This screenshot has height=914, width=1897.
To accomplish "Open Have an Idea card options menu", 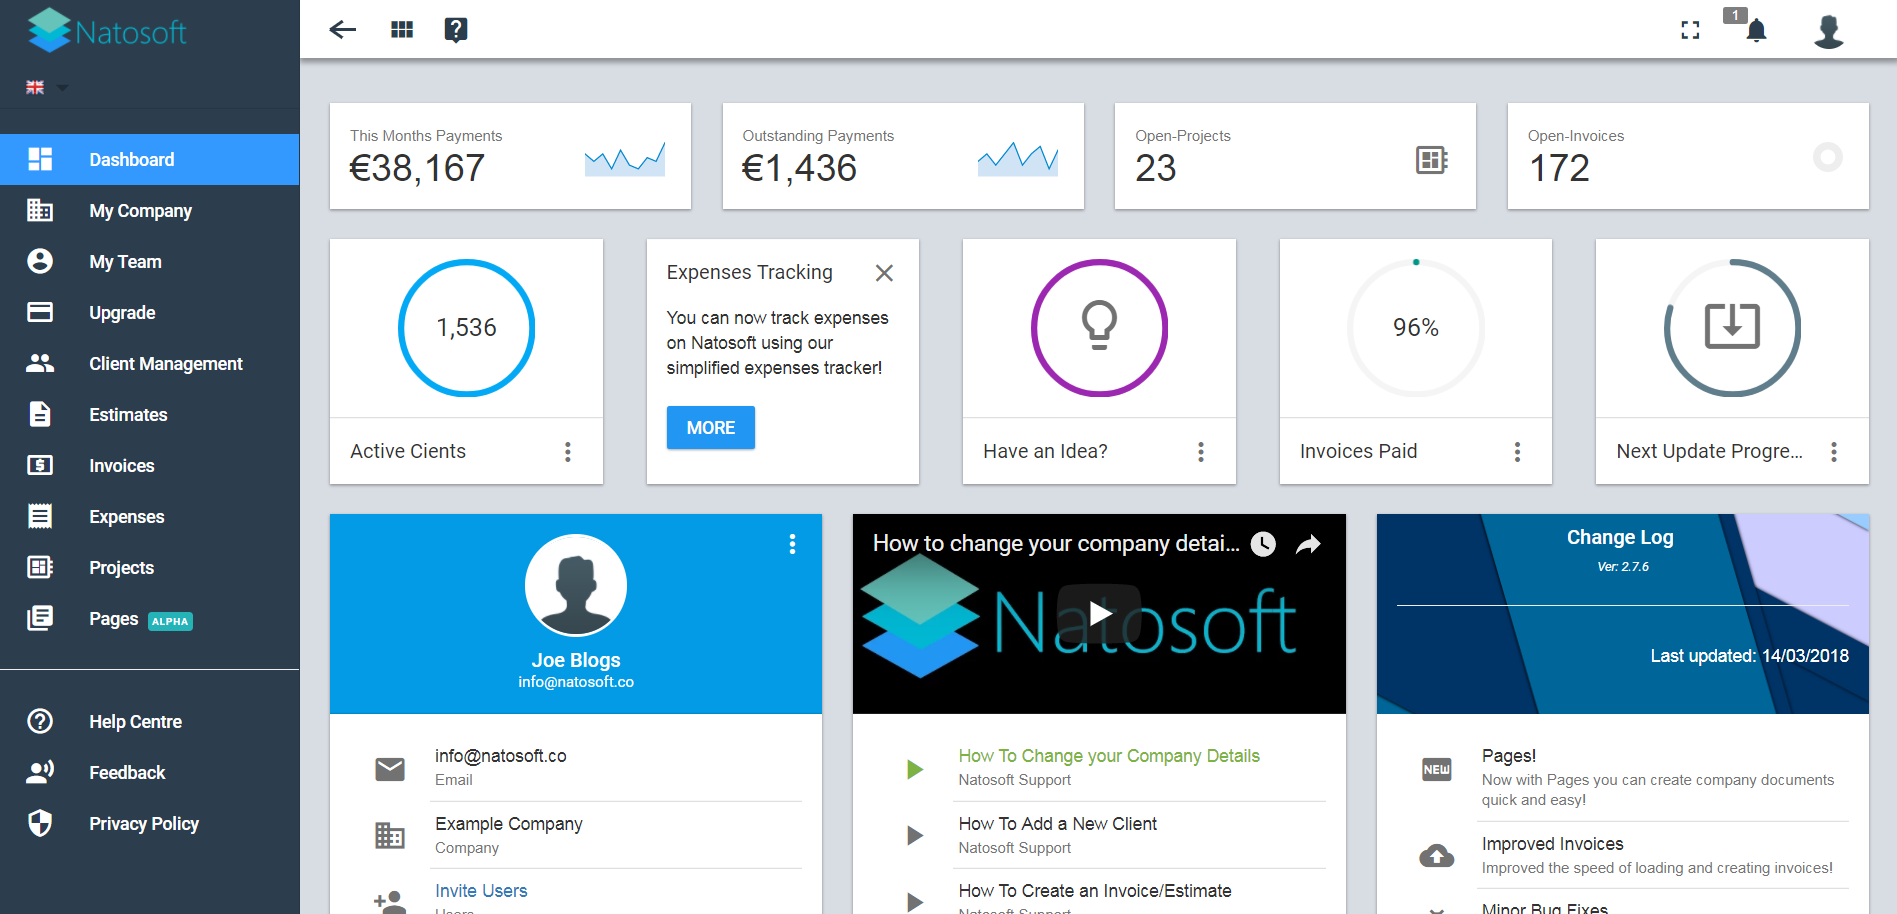I will point(1201,452).
